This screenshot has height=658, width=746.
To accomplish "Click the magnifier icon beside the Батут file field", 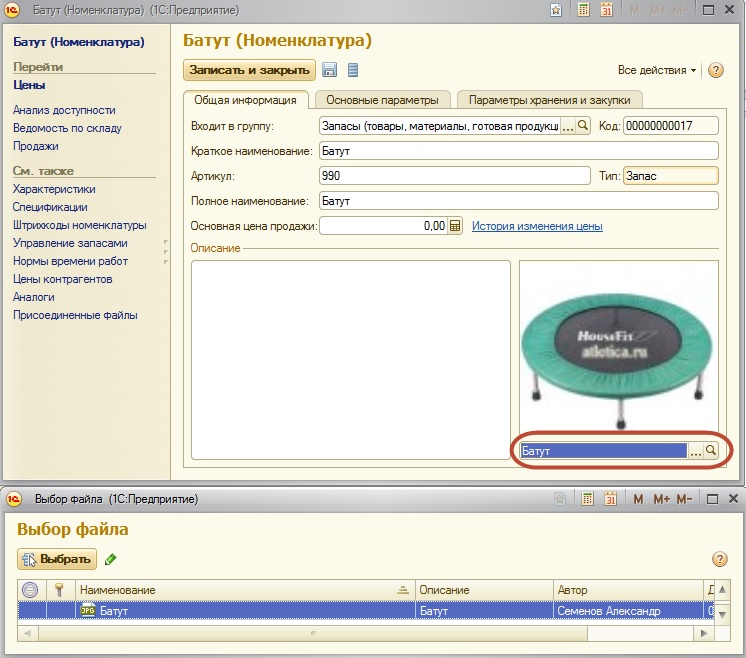I will pos(711,451).
